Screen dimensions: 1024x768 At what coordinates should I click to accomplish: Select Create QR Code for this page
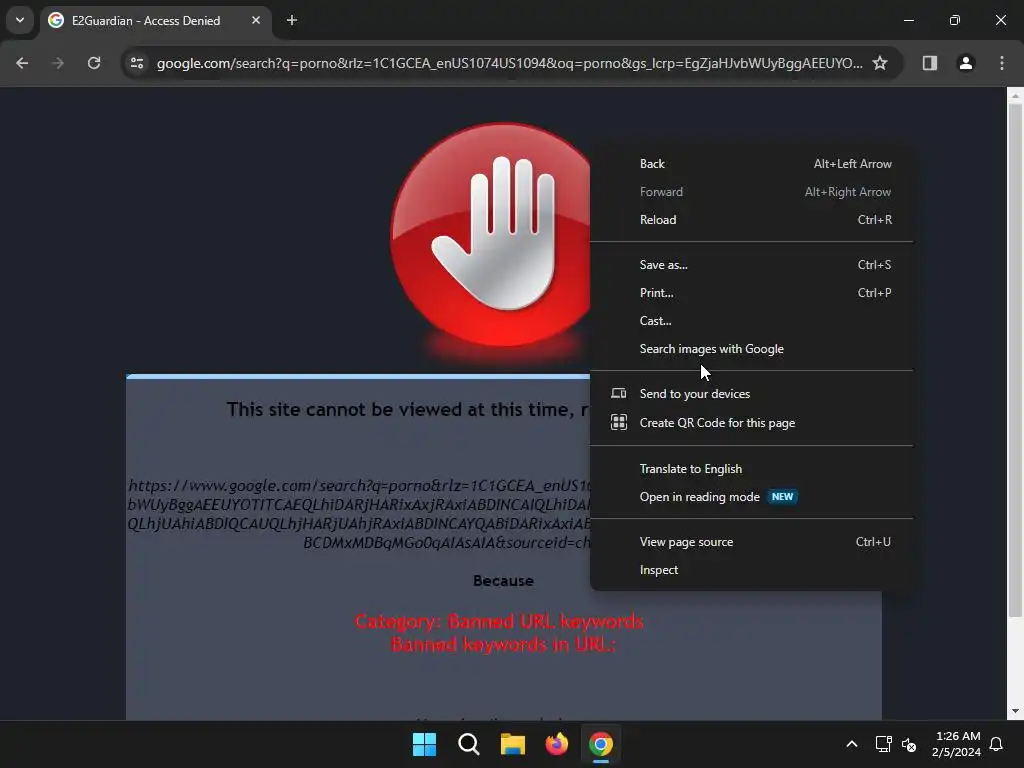(752, 423)
